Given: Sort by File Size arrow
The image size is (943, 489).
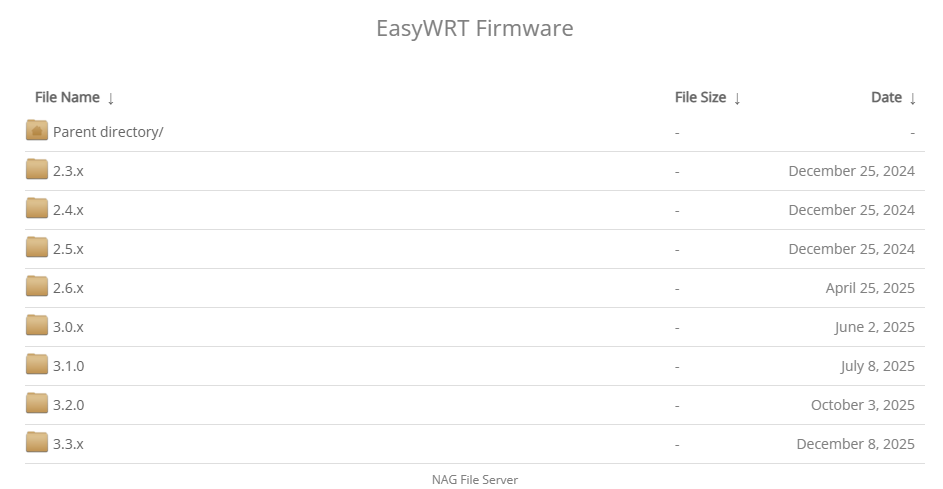Looking at the screenshot, I should click(x=737, y=98).
